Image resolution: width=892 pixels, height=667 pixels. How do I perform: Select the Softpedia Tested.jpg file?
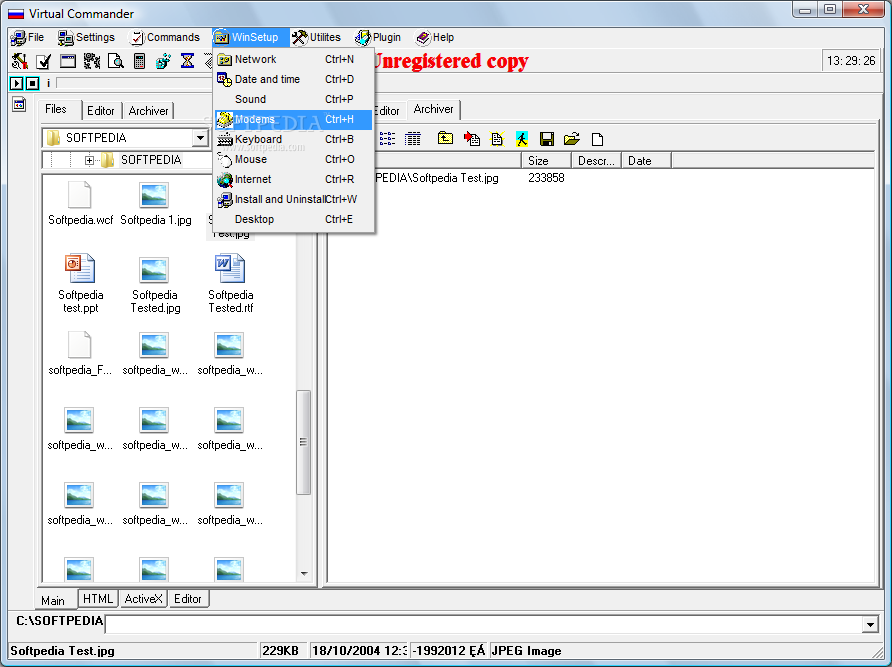pyautogui.click(x=155, y=283)
